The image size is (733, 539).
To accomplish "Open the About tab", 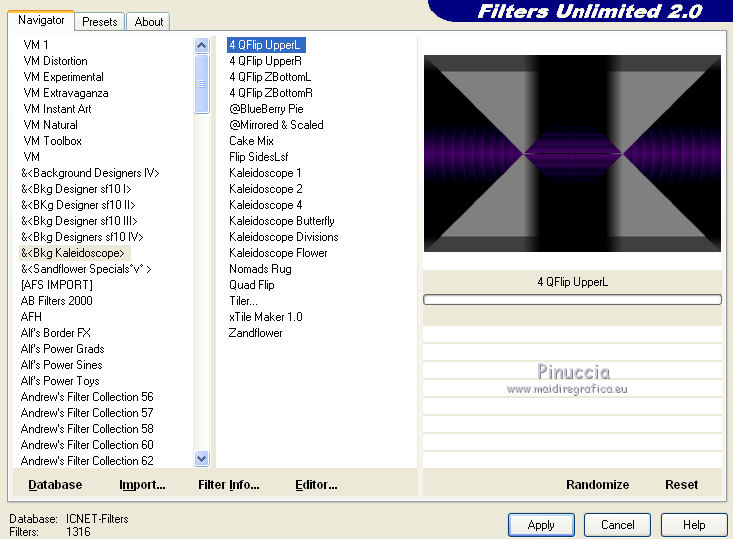I will pyautogui.click(x=149, y=22).
